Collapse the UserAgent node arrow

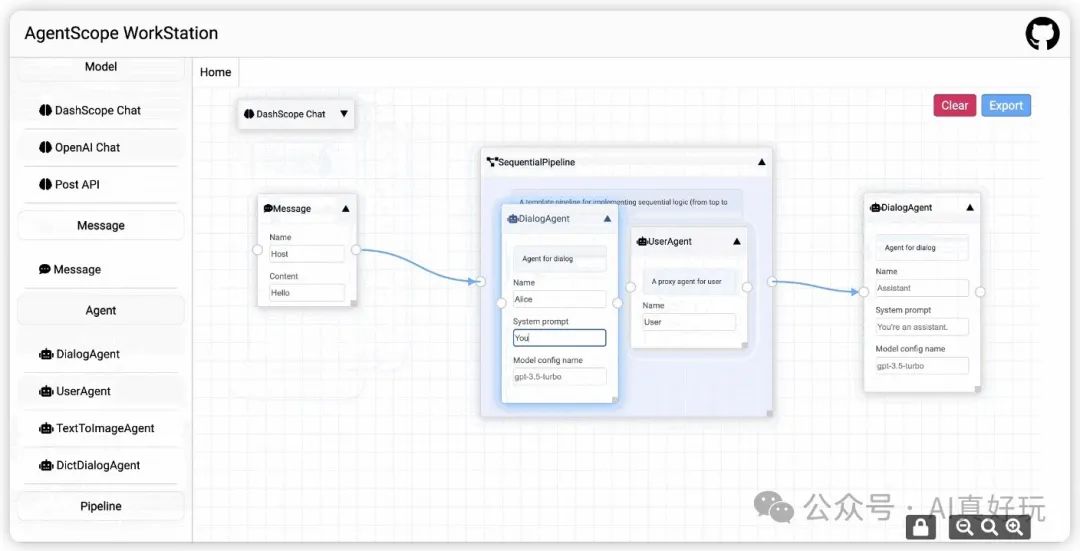click(737, 241)
